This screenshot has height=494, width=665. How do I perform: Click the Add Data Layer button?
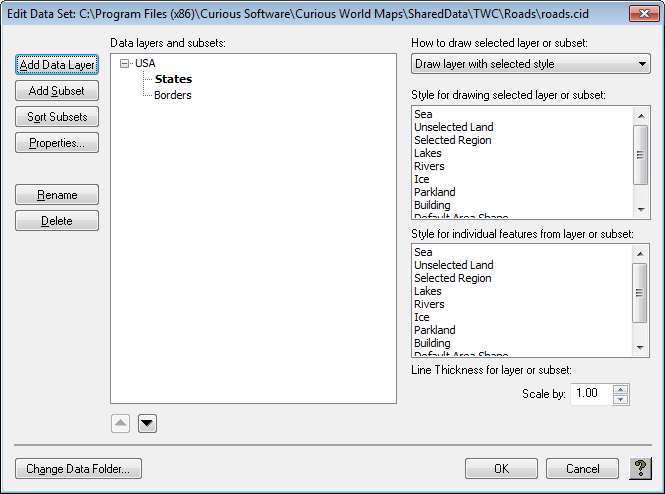tap(57, 65)
